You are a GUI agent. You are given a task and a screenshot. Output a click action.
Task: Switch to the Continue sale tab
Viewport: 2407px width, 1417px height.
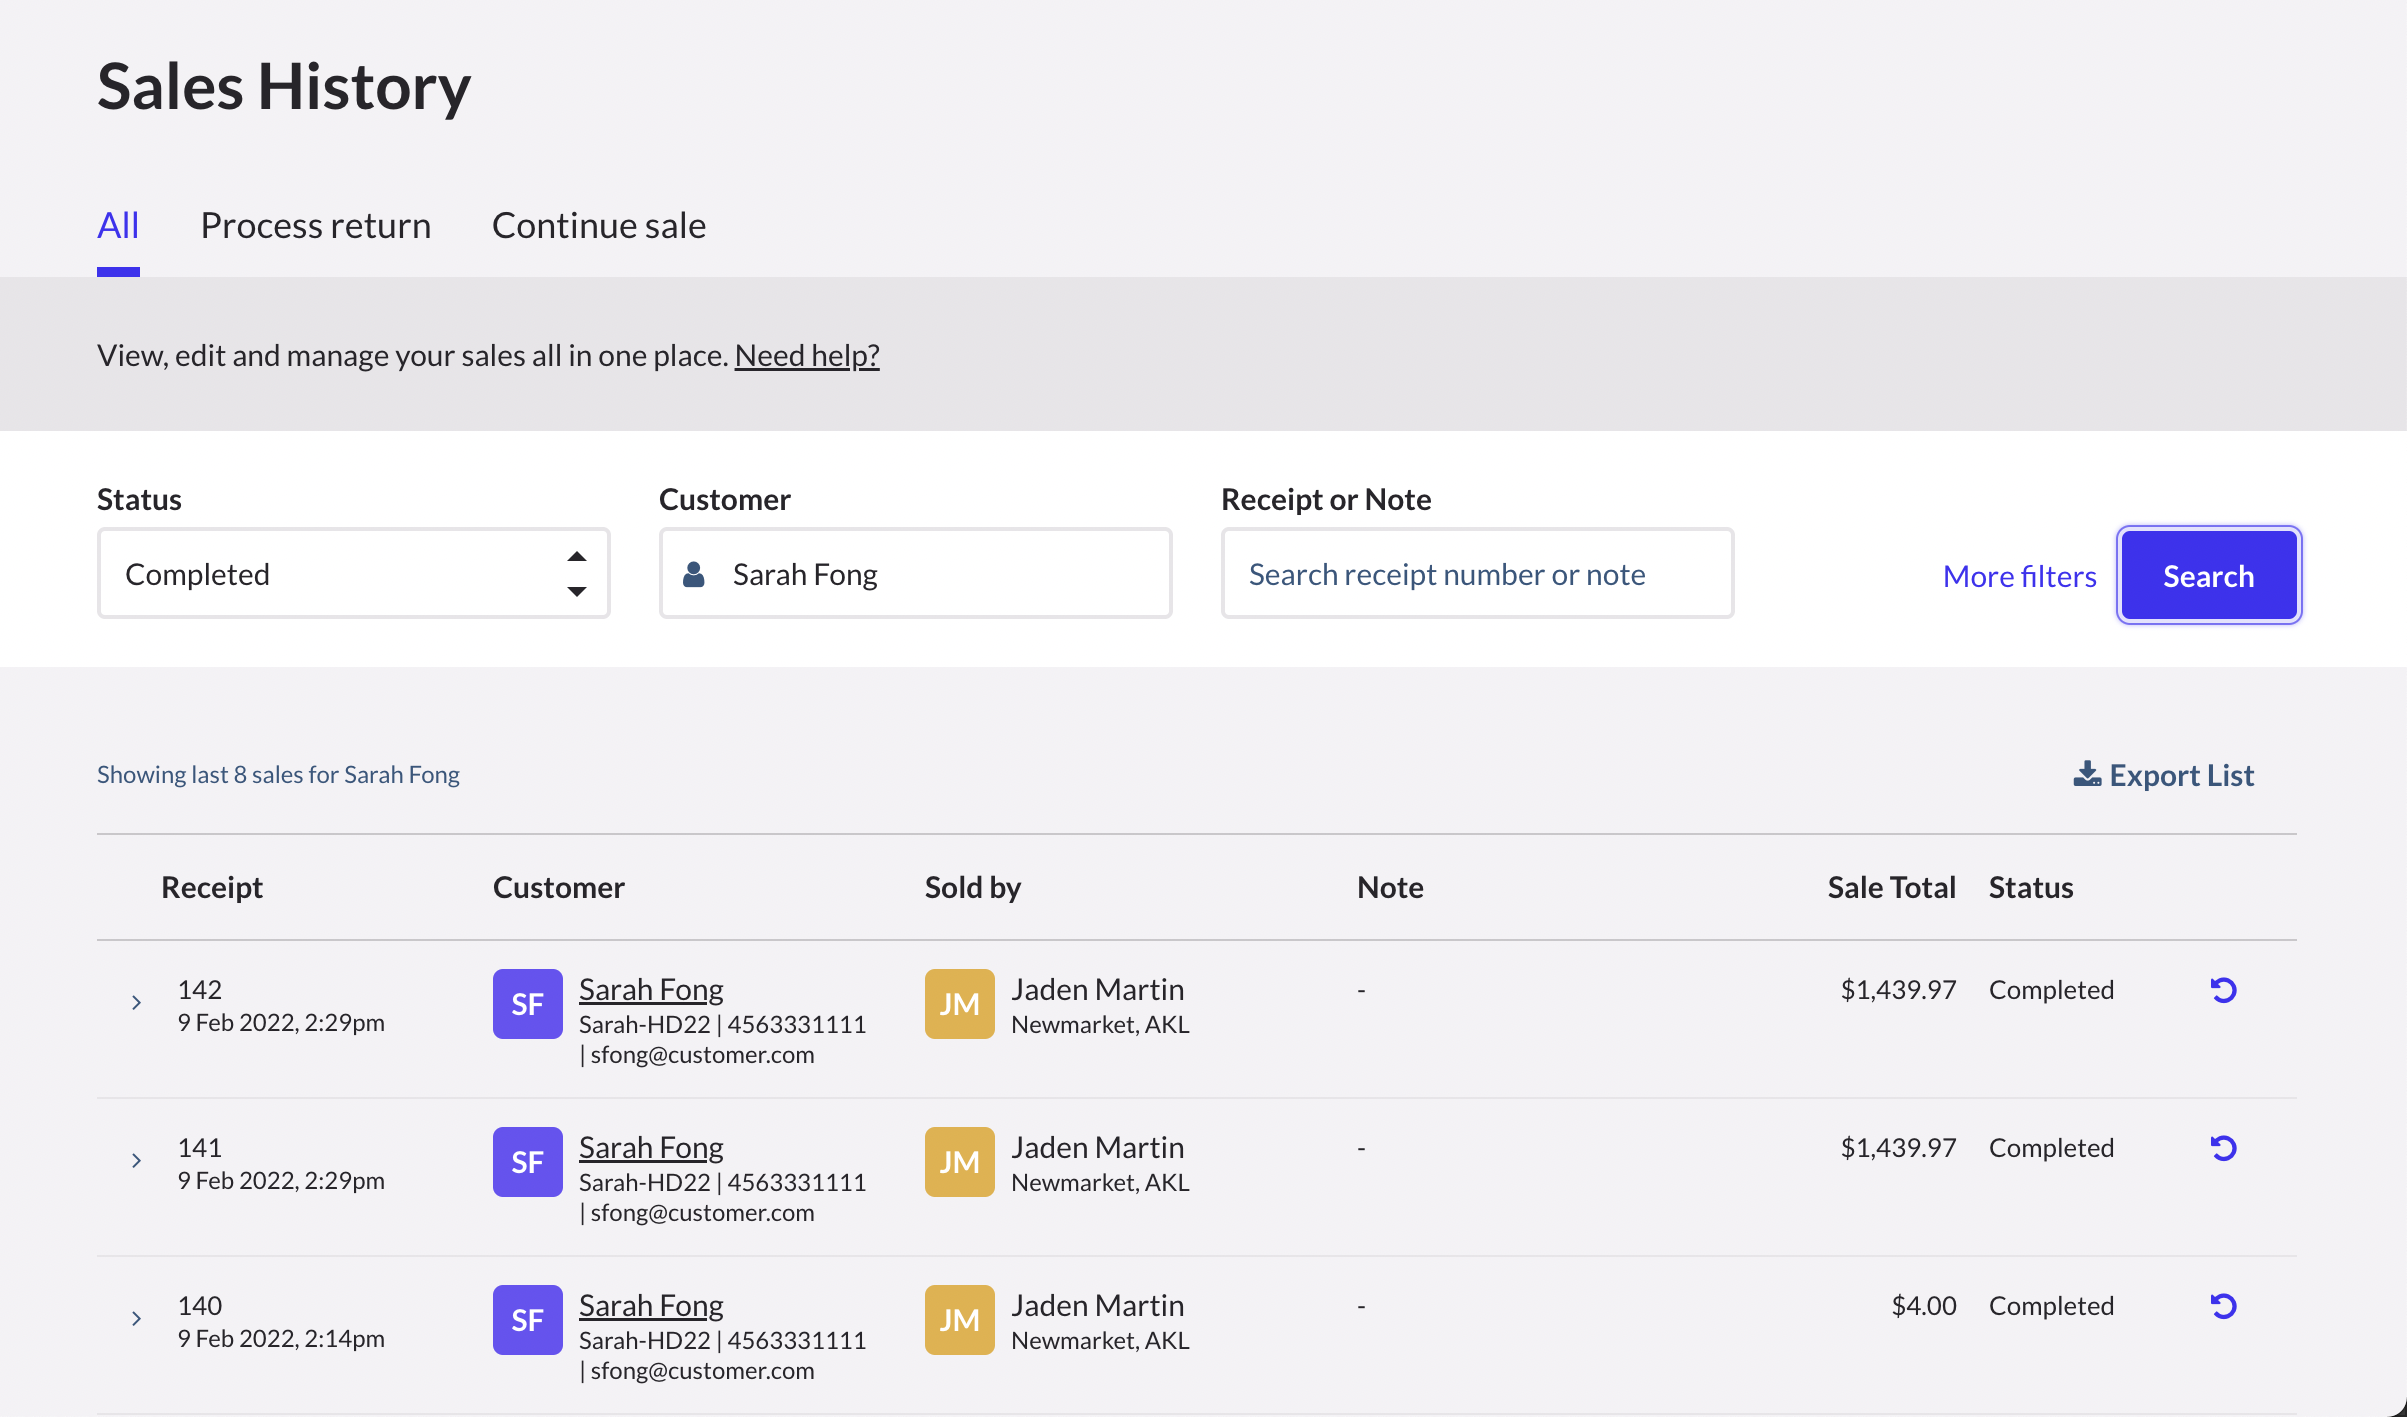coord(598,226)
